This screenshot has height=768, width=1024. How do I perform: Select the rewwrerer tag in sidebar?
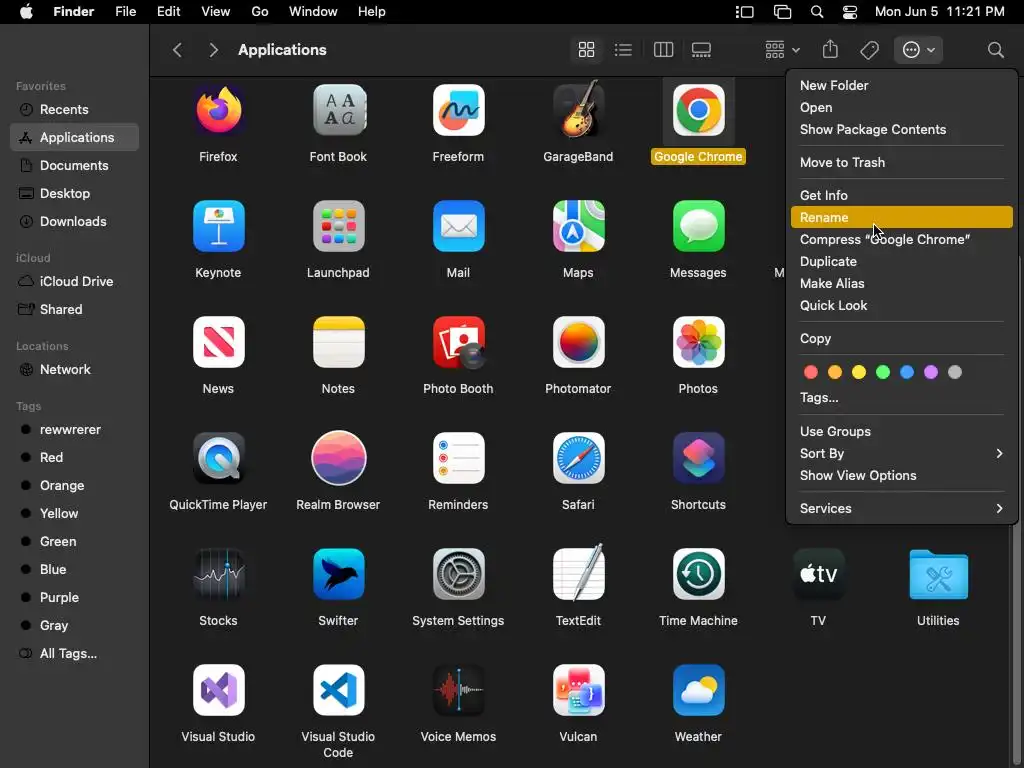point(74,430)
